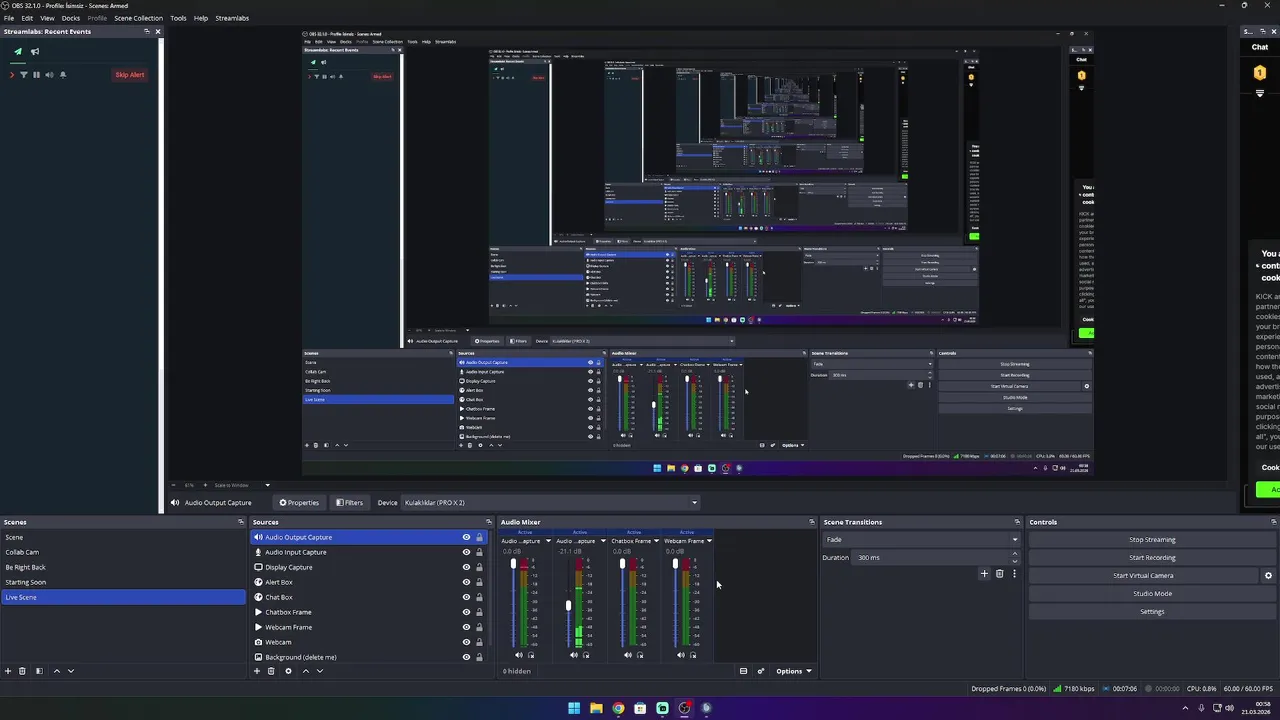Open transition properties three-dot menu

(x=1014, y=574)
